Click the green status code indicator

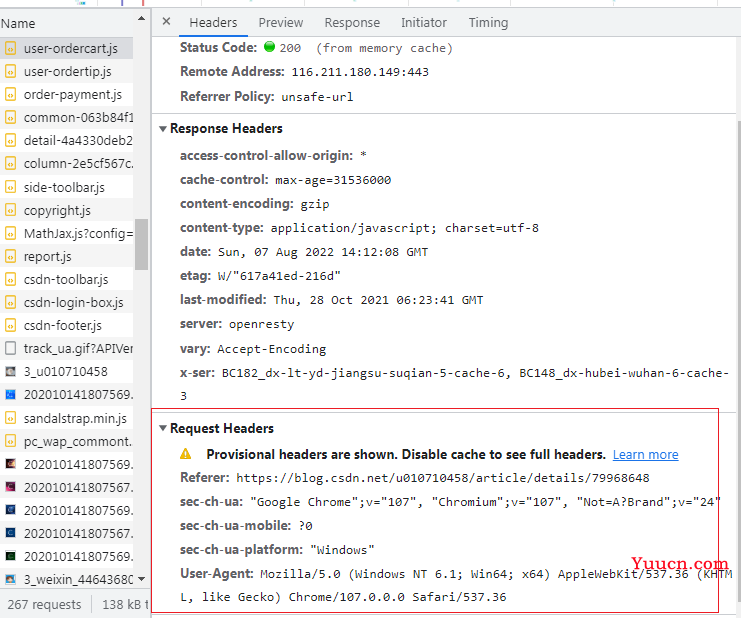[269, 47]
